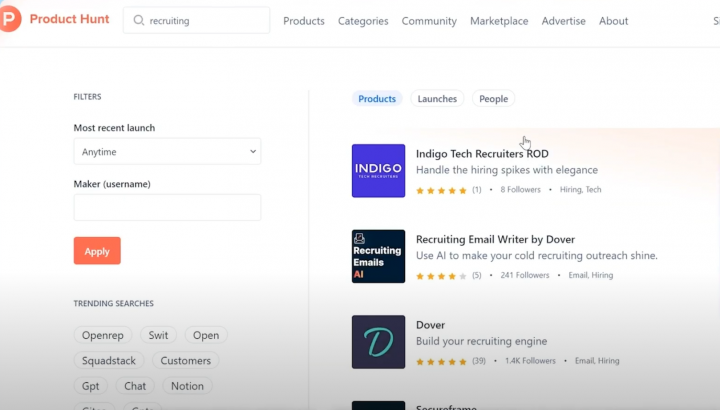The height and width of the screenshot is (410, 720).
Task: Switch to the Launches tab
Action: (x=437, y=99)
